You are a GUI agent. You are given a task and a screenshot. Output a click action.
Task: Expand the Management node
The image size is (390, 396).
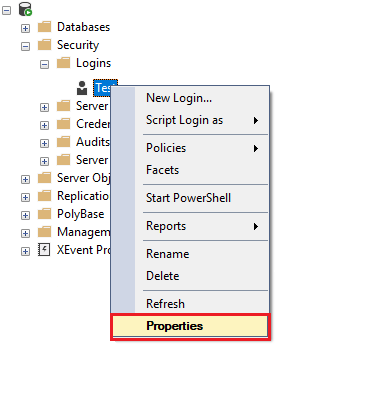point(25,233)
